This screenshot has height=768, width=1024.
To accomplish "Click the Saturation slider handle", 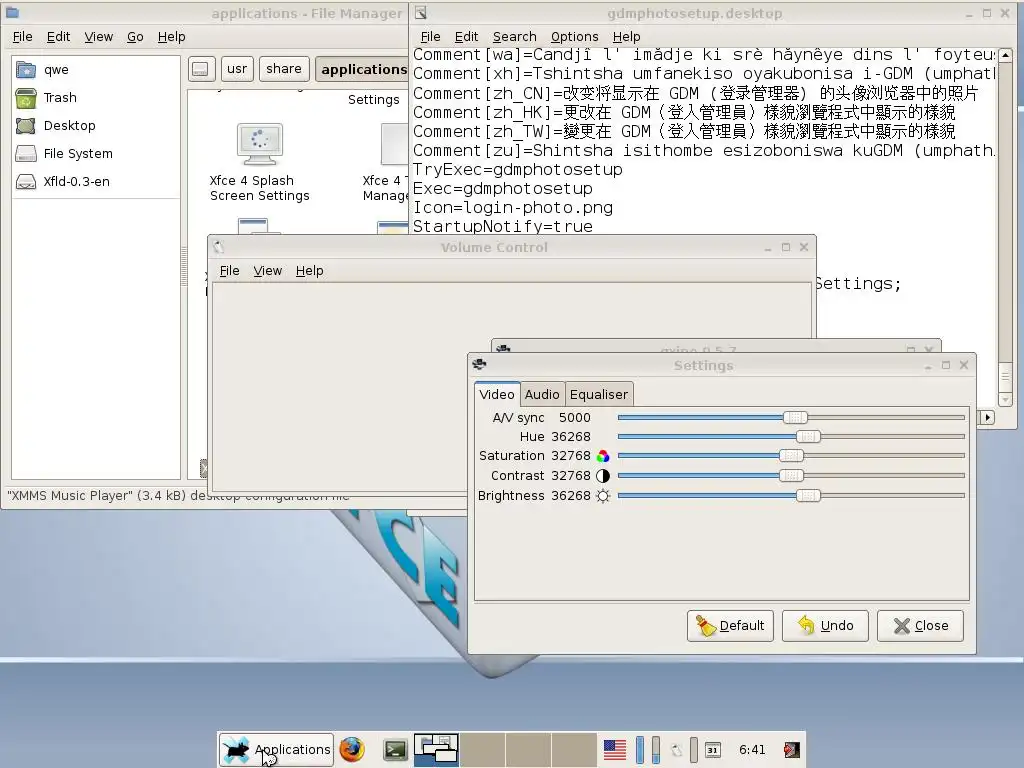I will 792,456.
